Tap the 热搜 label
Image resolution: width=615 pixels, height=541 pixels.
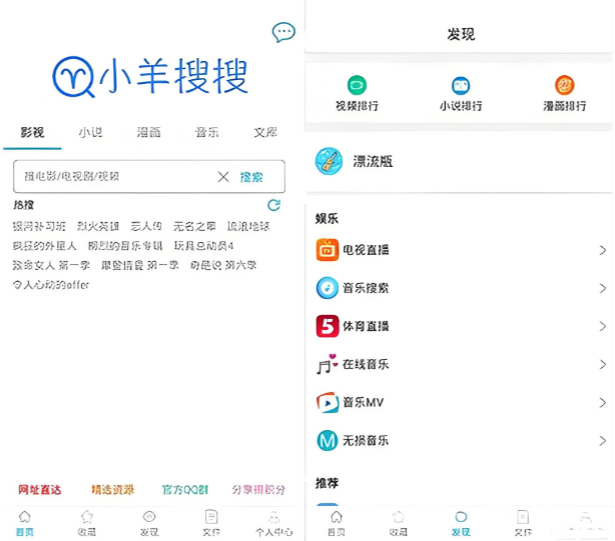24,205
